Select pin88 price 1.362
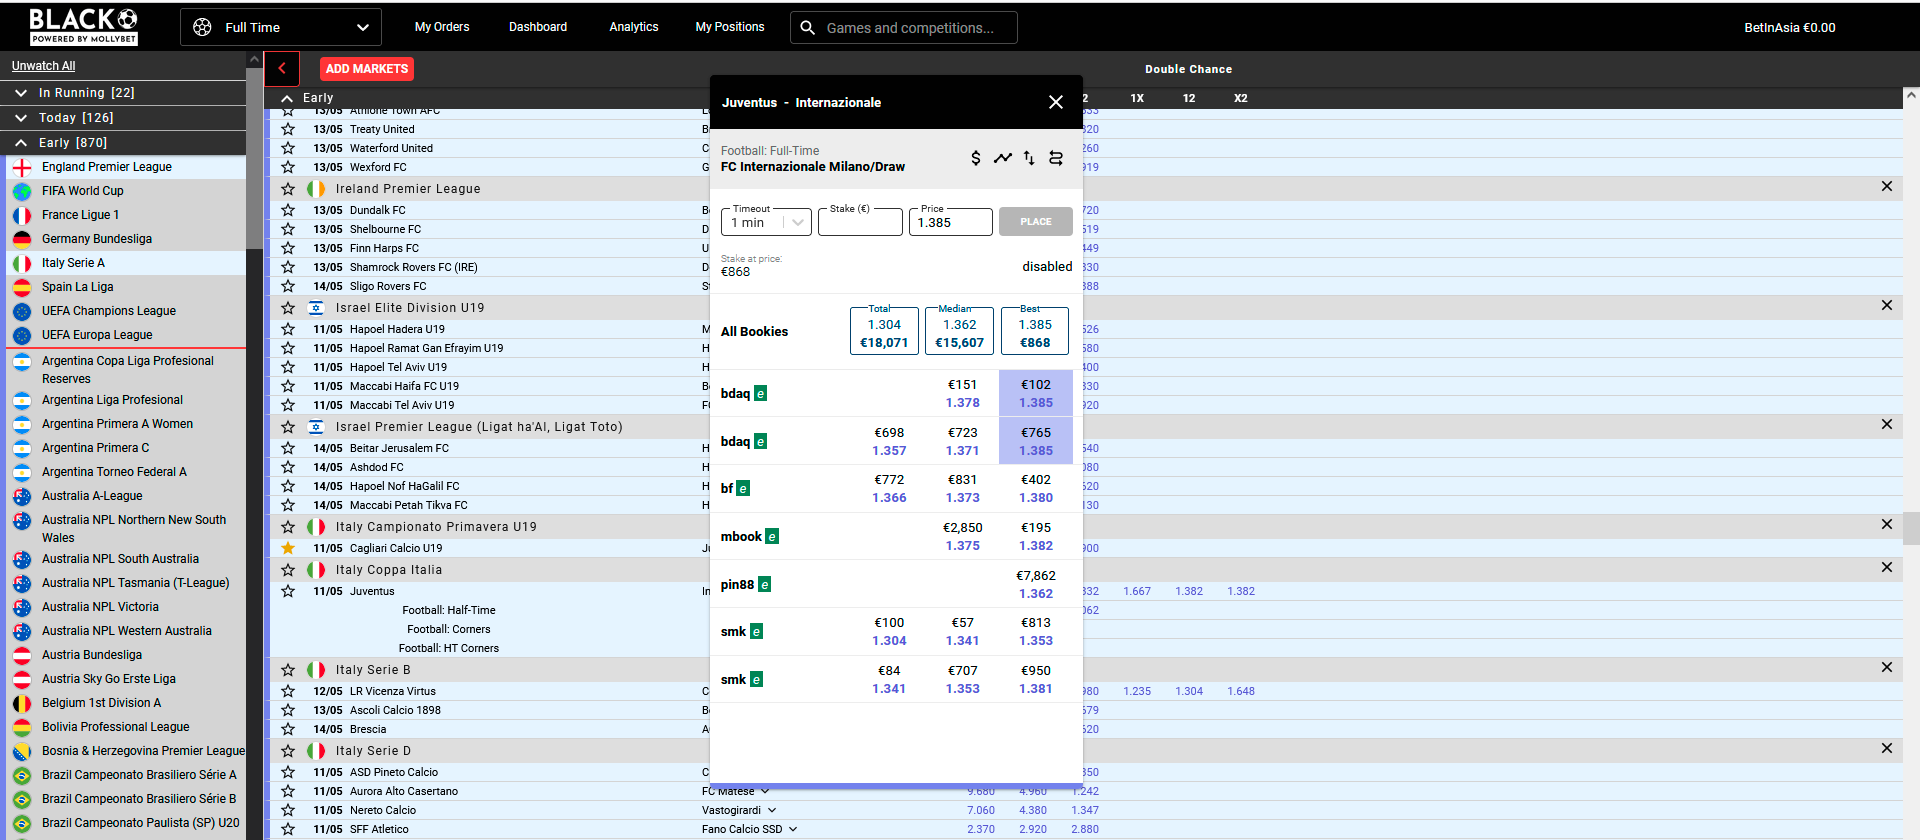This screenshot has width=1920, height=840. (1036, 584)
